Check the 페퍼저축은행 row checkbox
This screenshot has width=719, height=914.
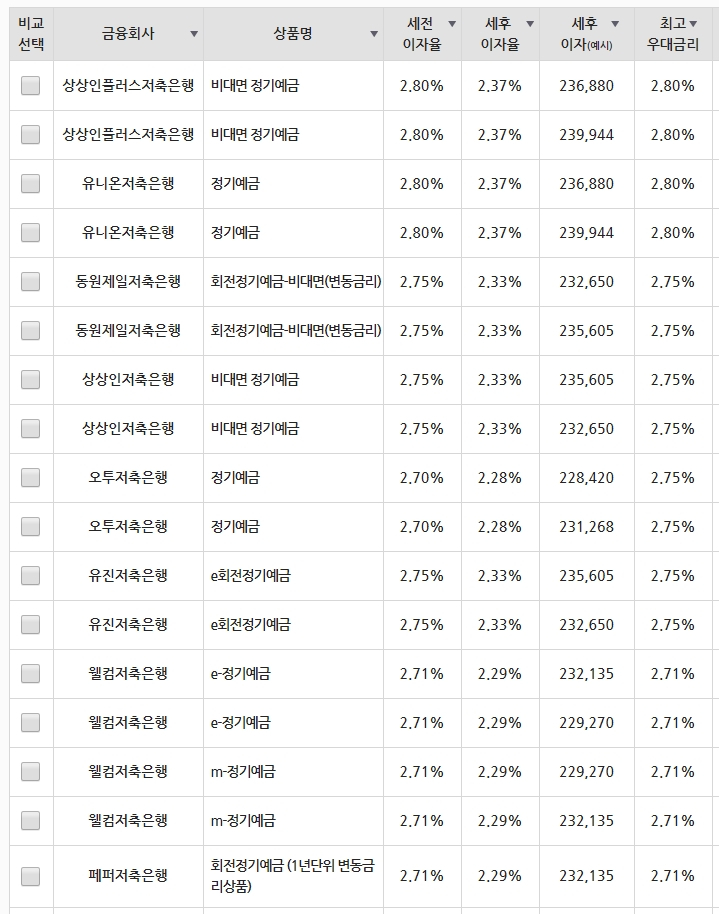click(30, 876)
